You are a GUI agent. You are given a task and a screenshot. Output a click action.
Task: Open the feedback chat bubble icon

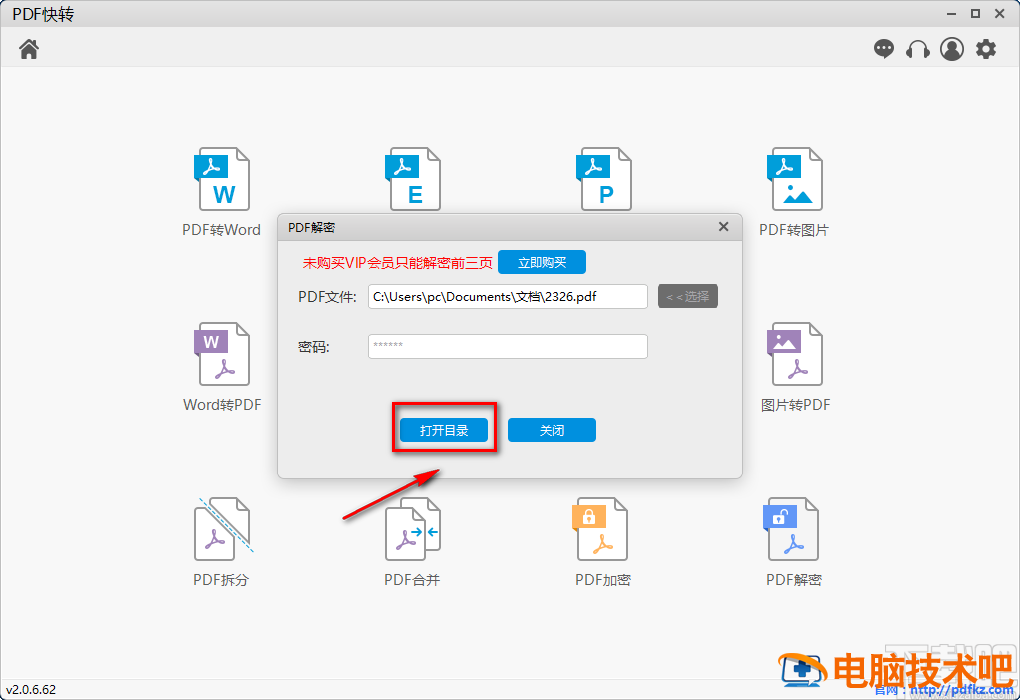[883, 49]
